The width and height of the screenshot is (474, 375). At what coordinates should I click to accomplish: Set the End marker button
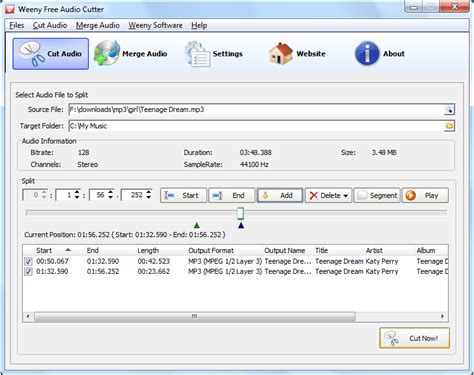coord(232,195)
